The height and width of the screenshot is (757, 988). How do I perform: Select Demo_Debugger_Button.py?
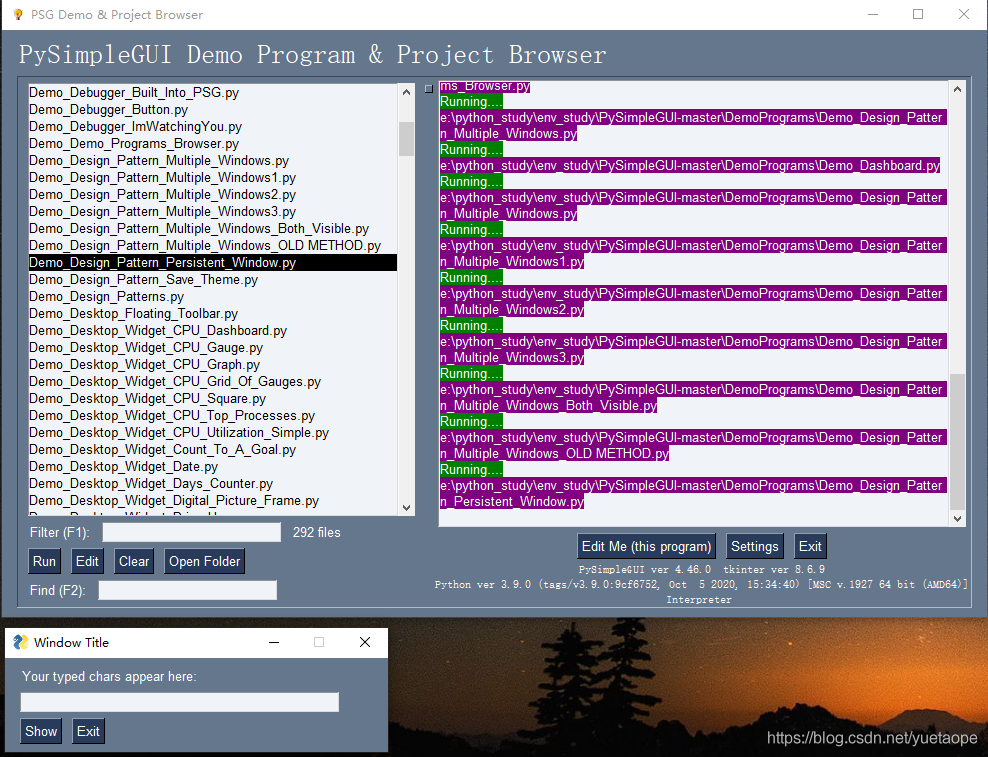(x=213, y=110)
